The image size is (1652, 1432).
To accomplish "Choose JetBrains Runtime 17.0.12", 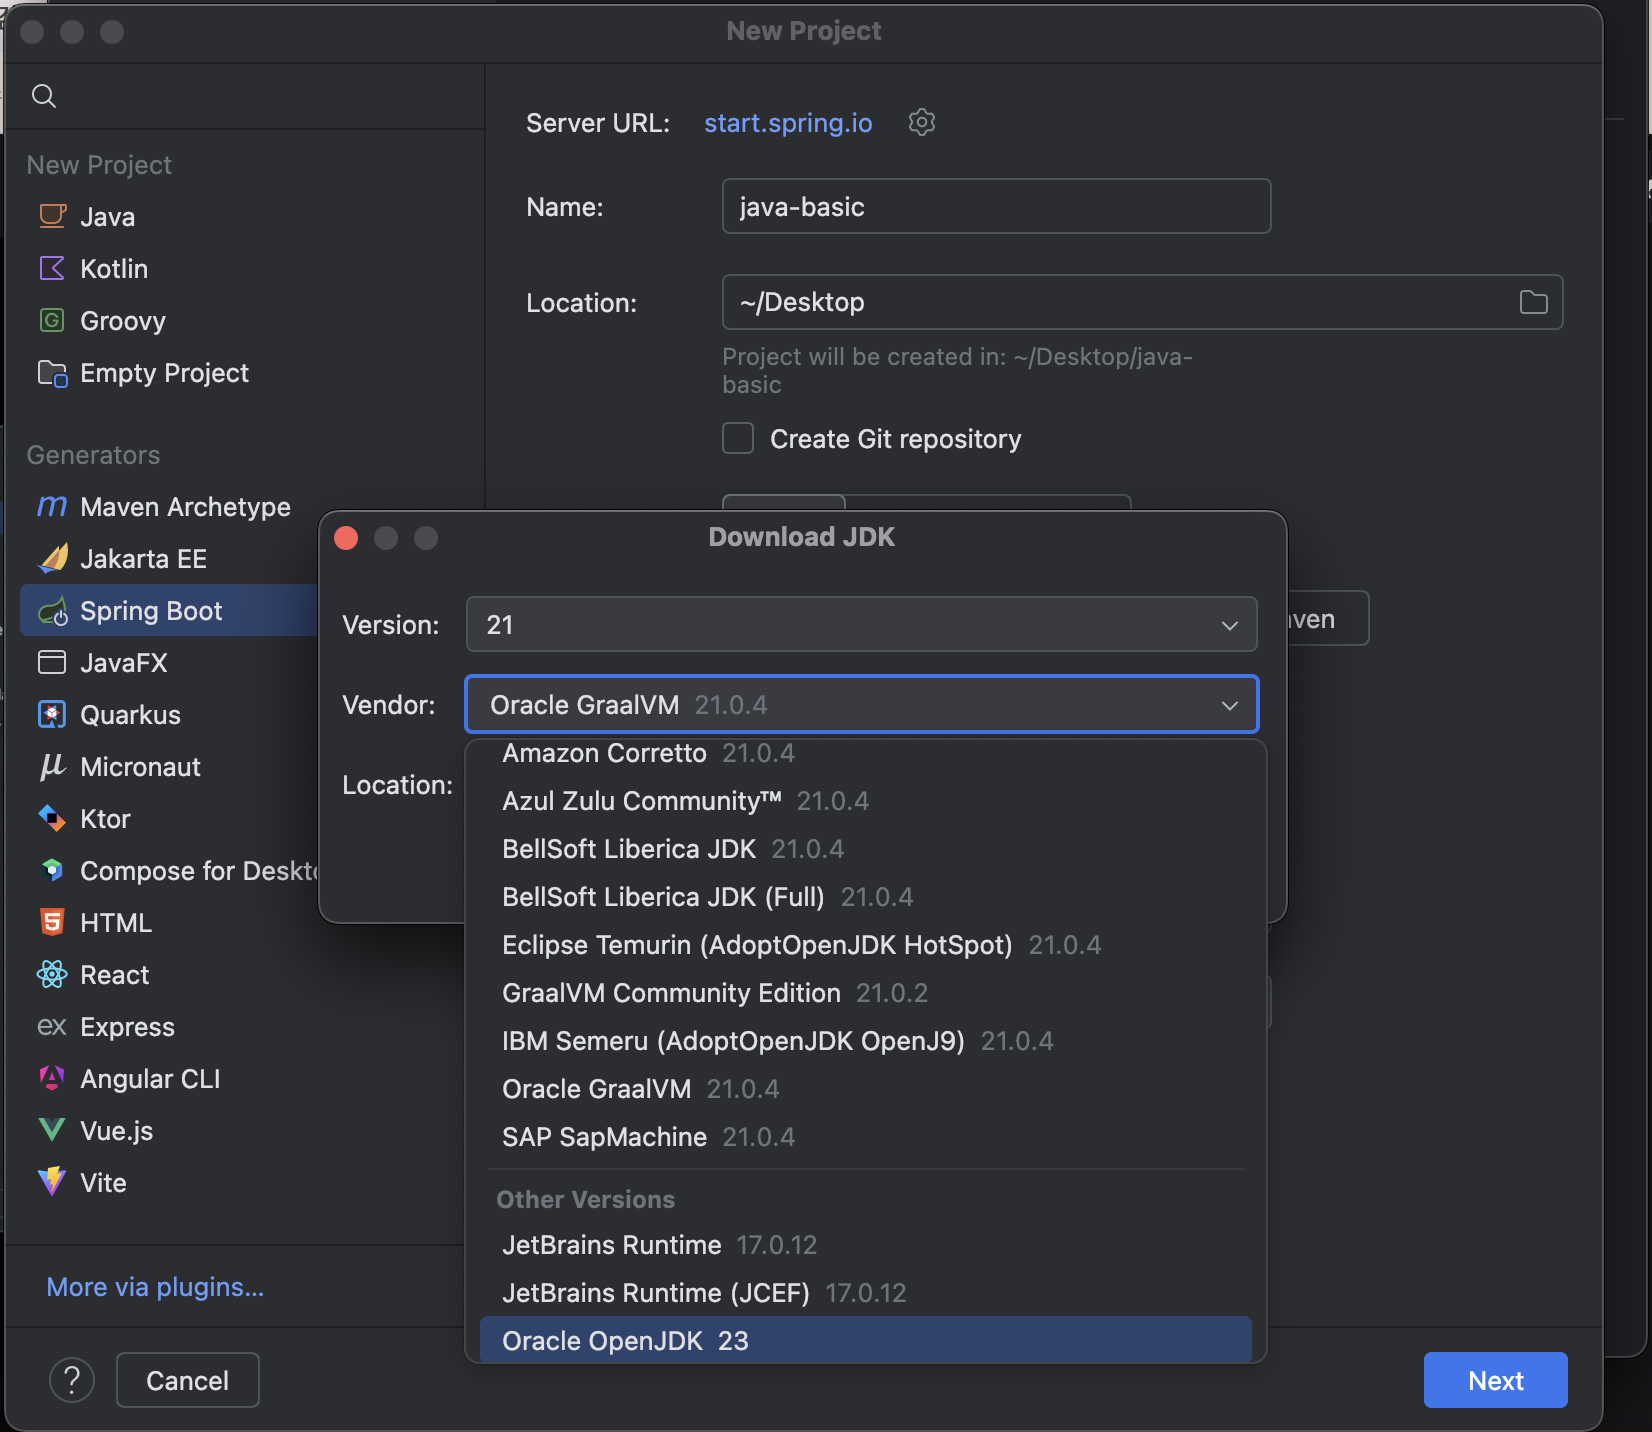I will click(866, 1245).
